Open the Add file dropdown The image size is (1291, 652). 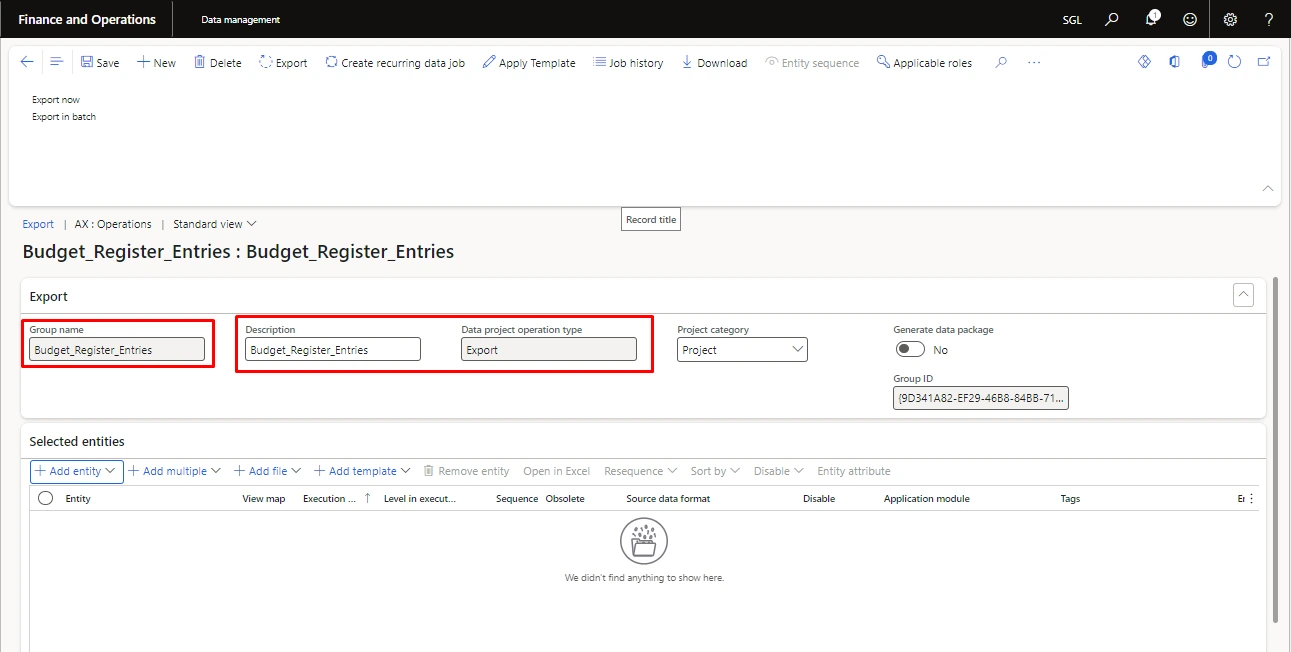[268, 471]
